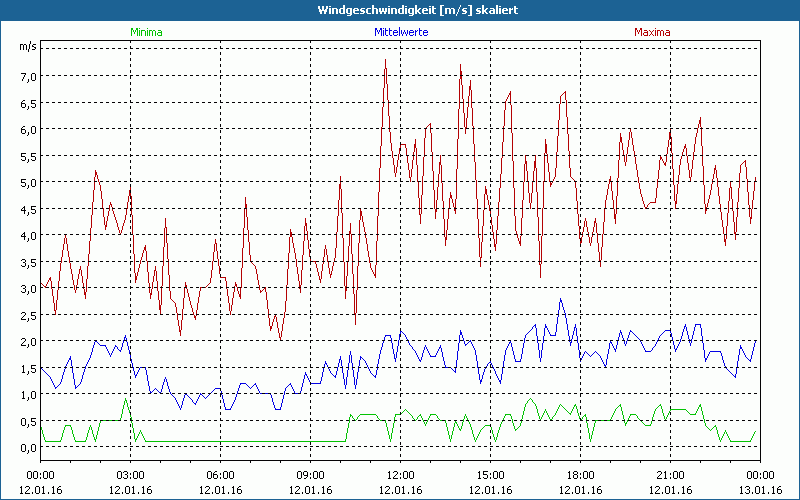Click the highest red Maxima peak before 12:00
This screenshot has width=800, height=500.
[386, 60]
